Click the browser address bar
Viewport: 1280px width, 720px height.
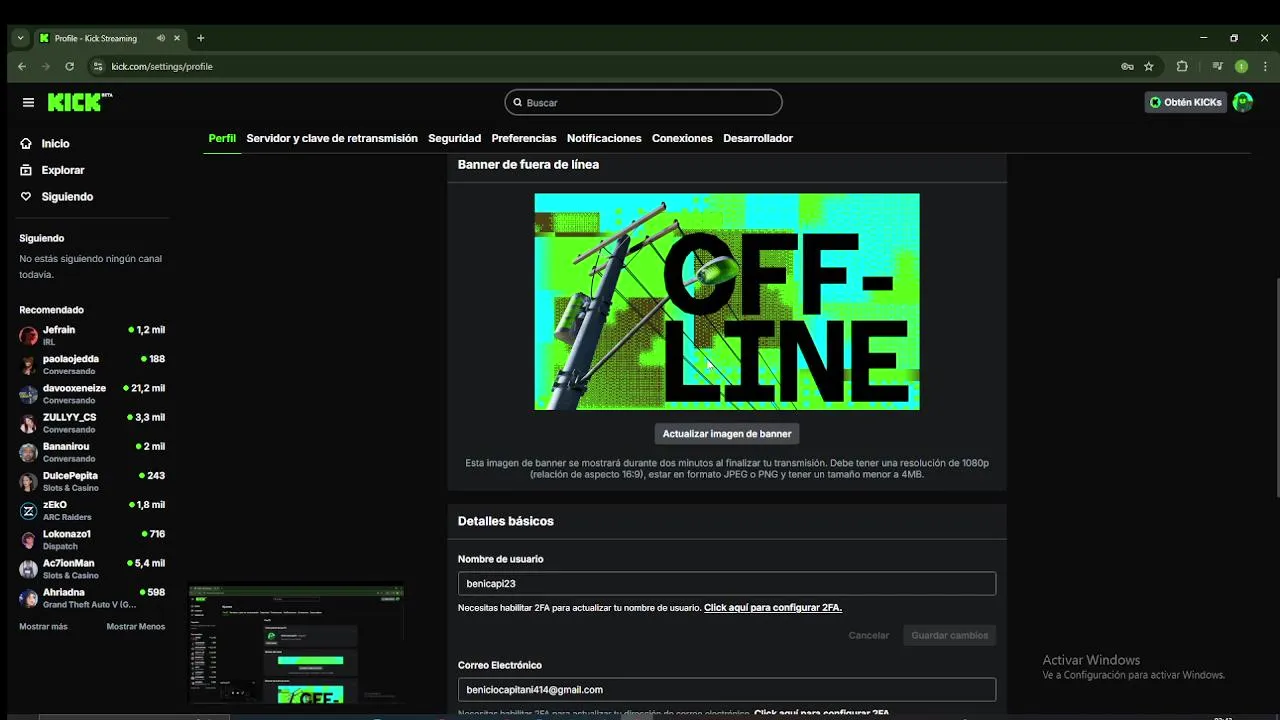[600, 66]
